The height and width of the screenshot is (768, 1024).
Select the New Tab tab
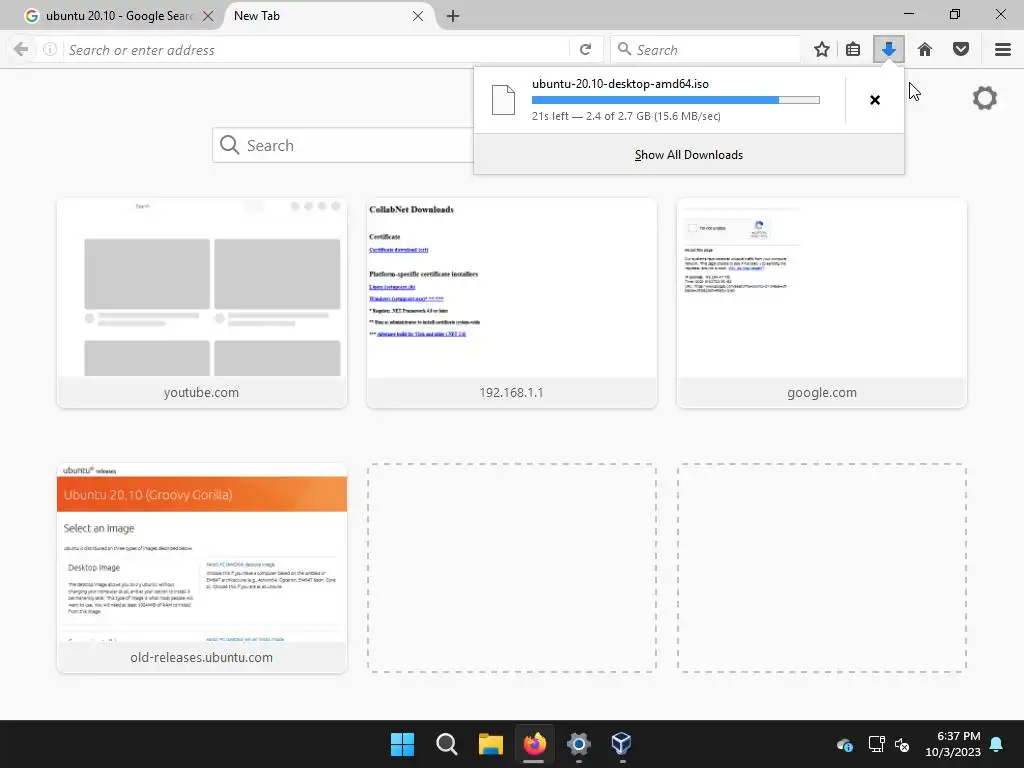click(x=328, y=16)
